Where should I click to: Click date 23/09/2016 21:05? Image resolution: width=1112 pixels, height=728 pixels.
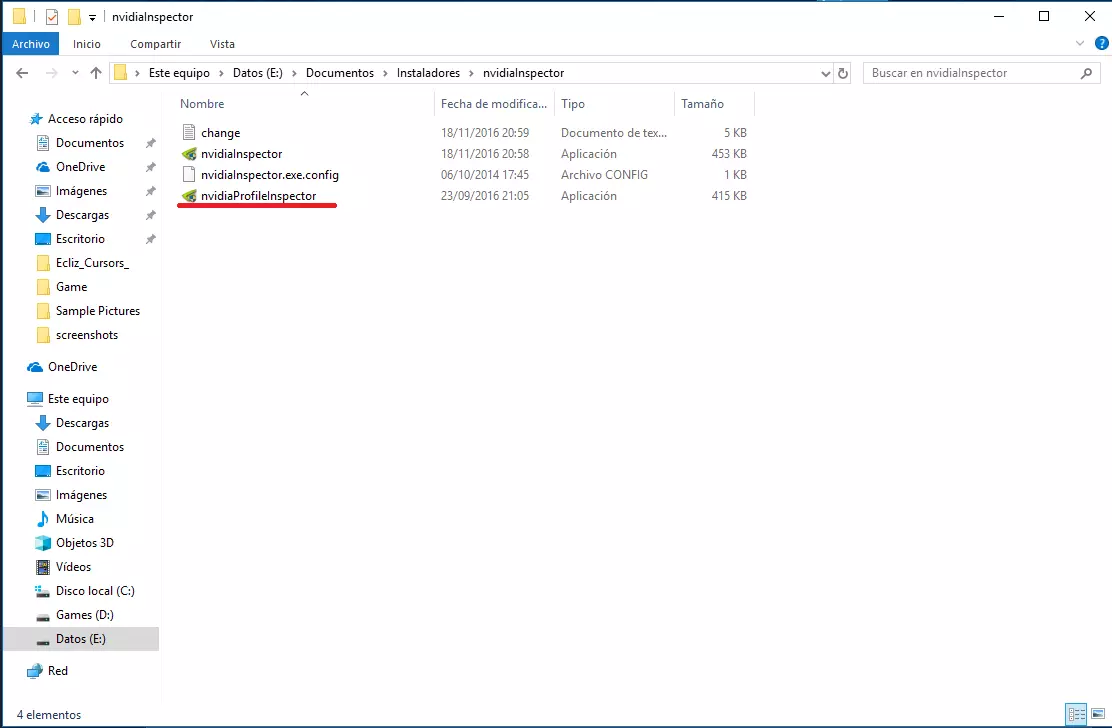coord(485,196)
